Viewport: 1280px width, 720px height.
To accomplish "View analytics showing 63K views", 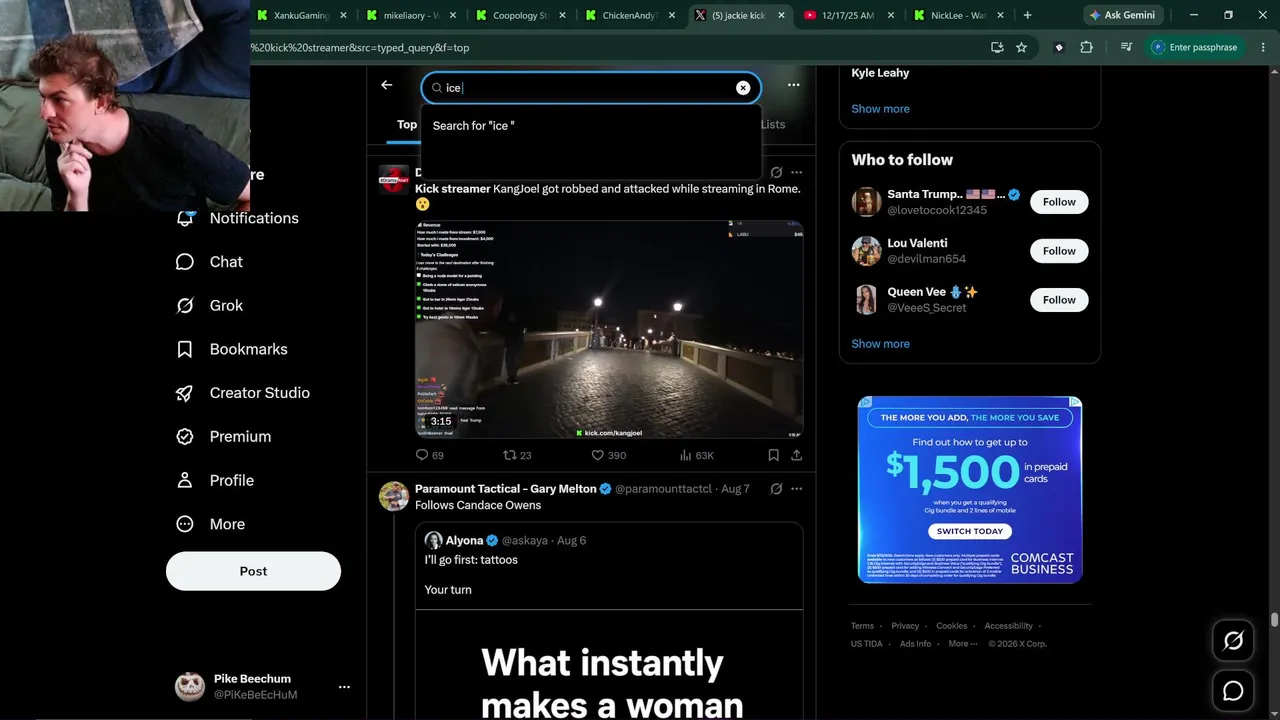I will [x=696, y=455].
